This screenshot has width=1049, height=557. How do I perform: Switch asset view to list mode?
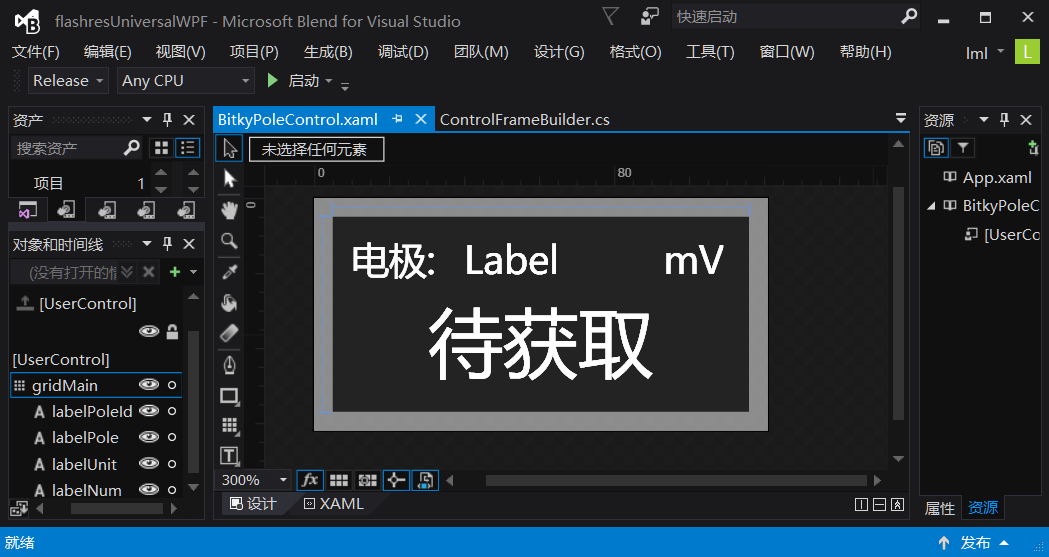[x=188, y=148]
